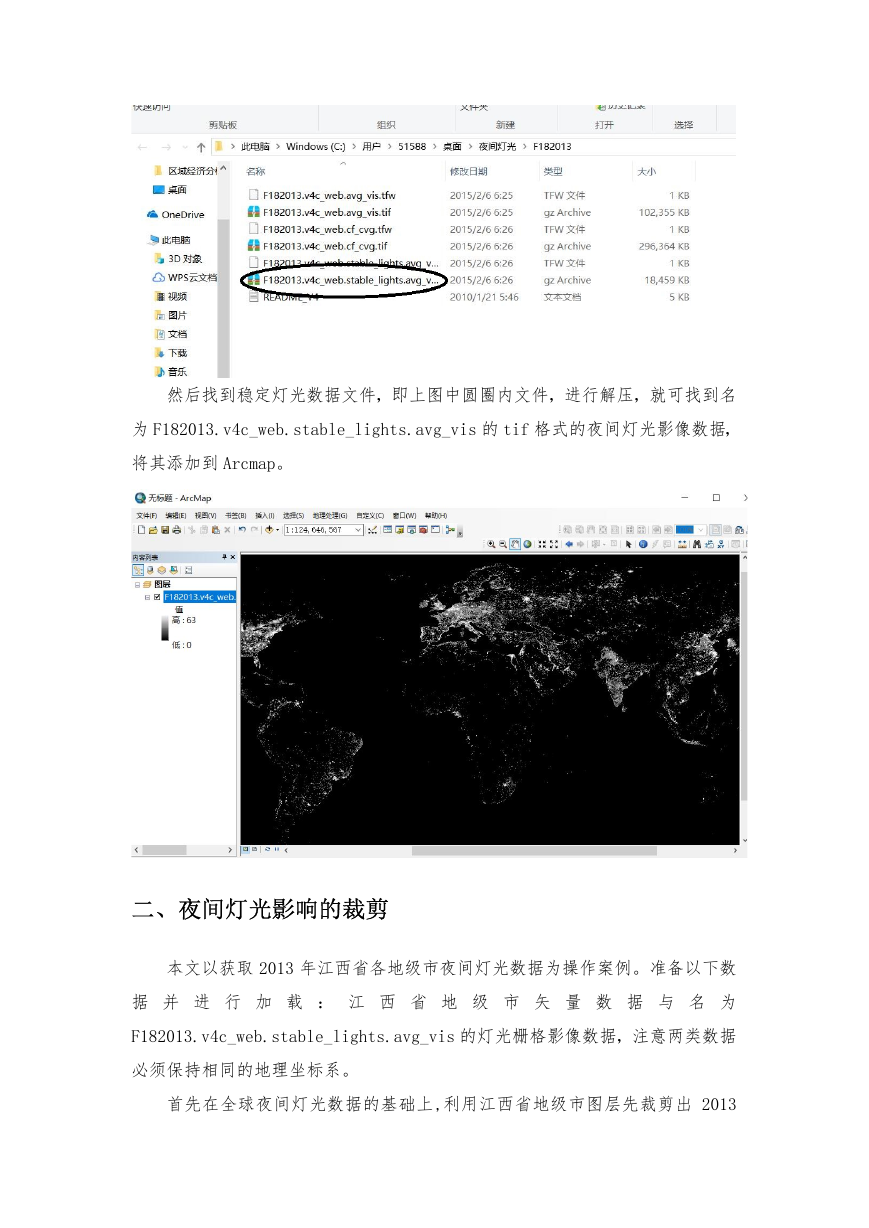Select the Pan hand tool
This screenshot has width=869, height=1228.
(515, 544)
